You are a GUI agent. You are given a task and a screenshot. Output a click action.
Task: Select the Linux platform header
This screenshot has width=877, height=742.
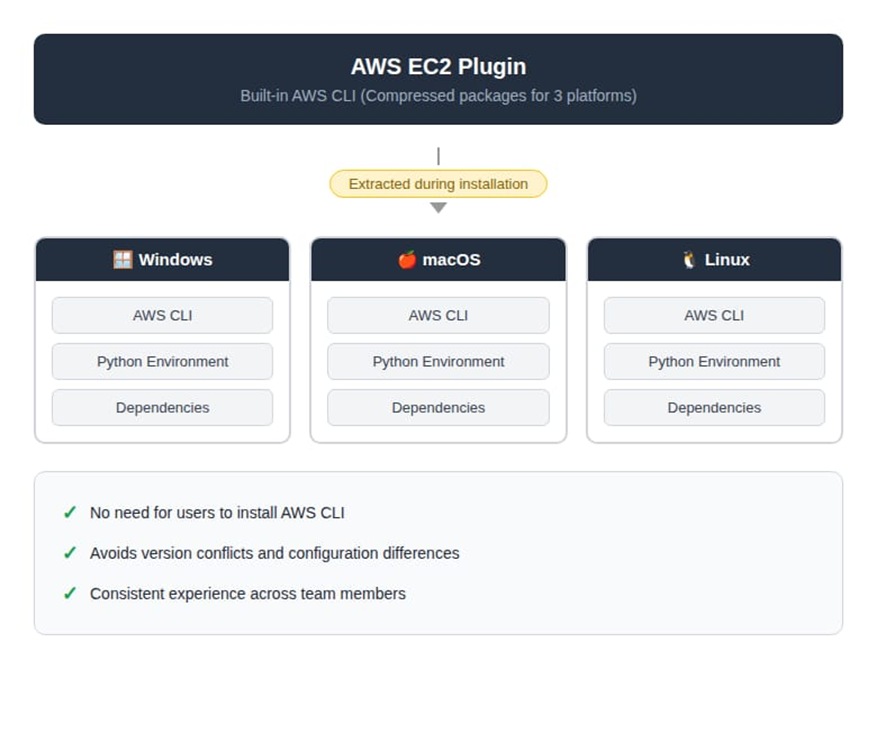click(714, 260)
